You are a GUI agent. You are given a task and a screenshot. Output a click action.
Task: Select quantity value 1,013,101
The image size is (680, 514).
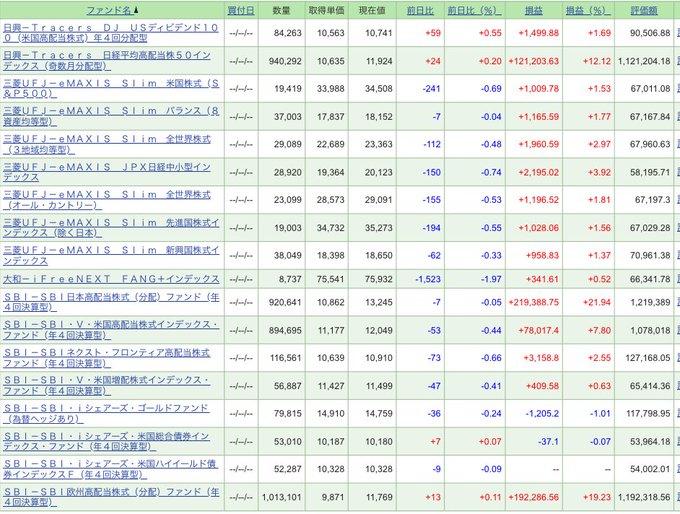(x=281, y=498)
